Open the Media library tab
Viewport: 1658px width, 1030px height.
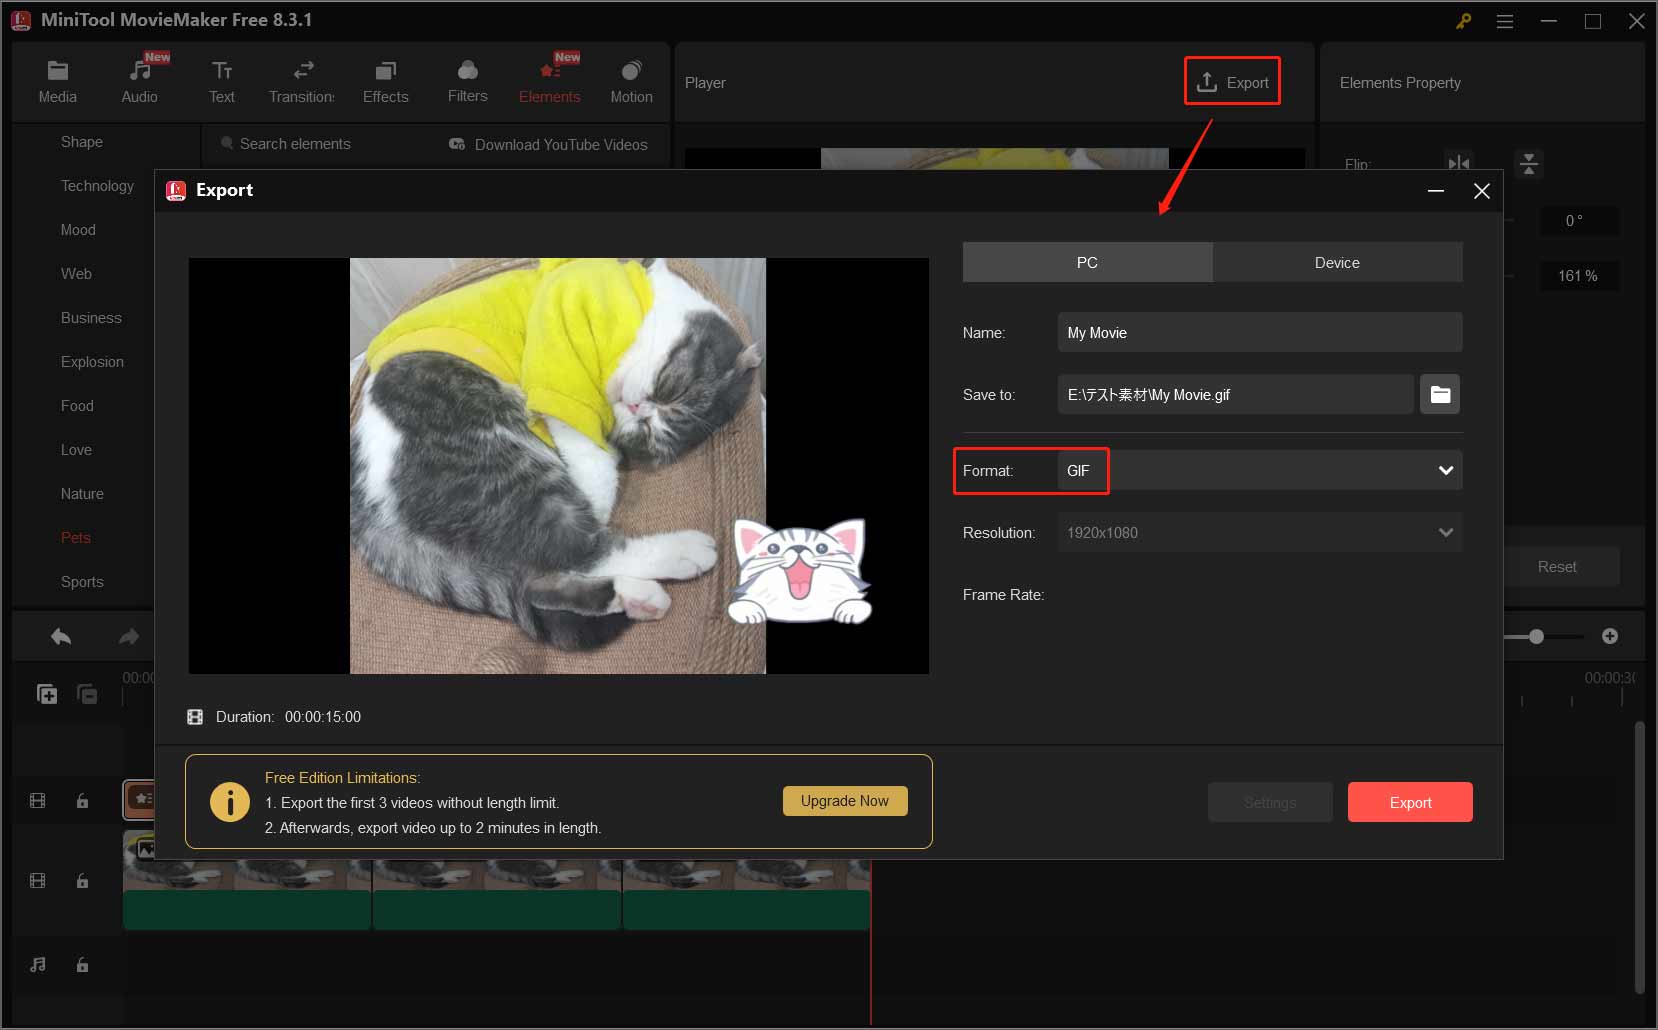57,81
